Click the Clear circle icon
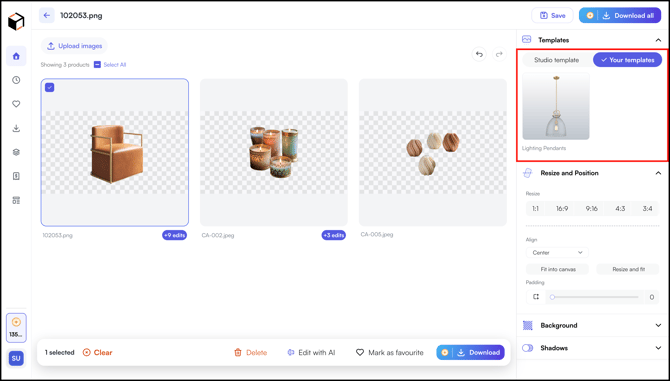670x381 pixels. [86, 352]
